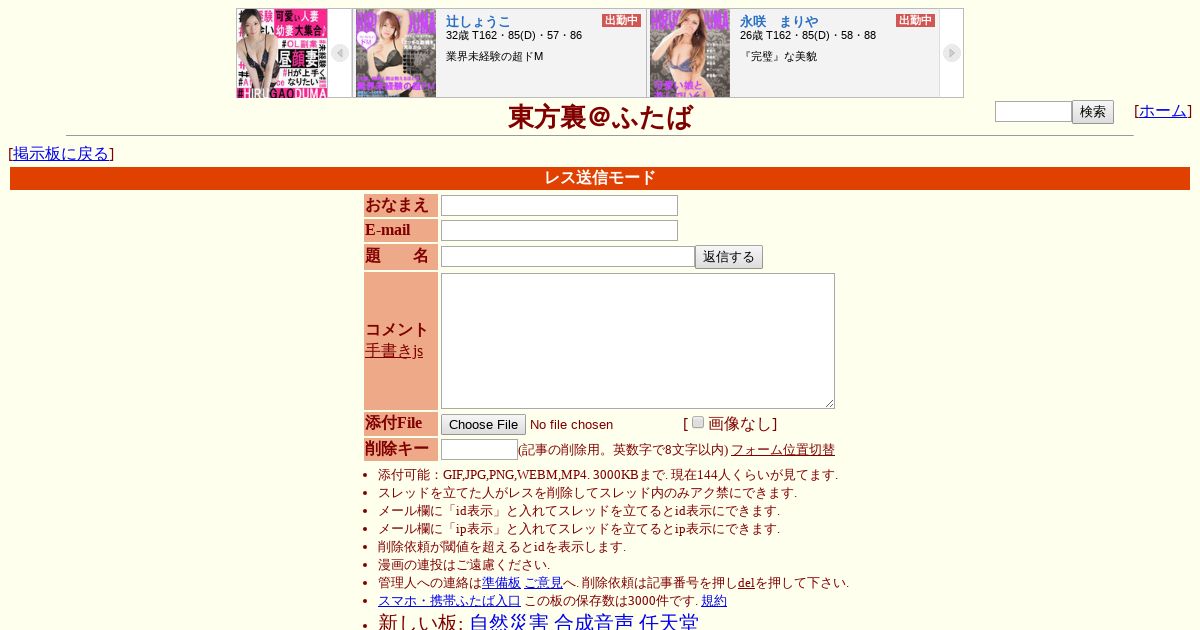Image resolution: width=1200 pixels, height=630 pixels.
Task: Click the 東方裏＠ふたば title
Action: click(x=600, y=117)
